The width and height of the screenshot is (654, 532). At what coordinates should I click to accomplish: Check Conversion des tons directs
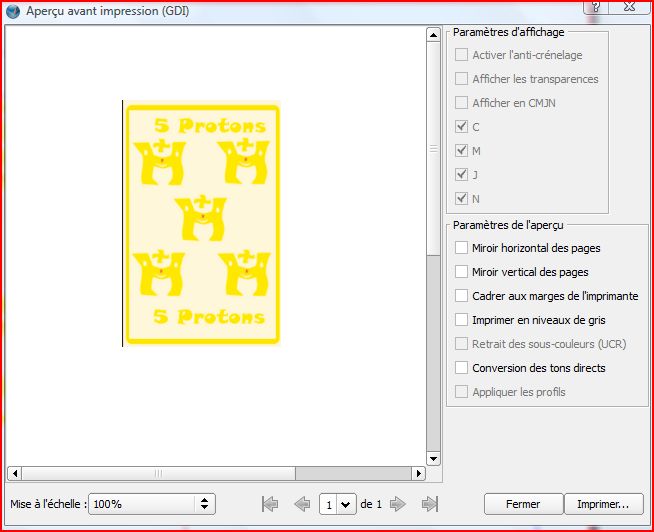[461, 368]
